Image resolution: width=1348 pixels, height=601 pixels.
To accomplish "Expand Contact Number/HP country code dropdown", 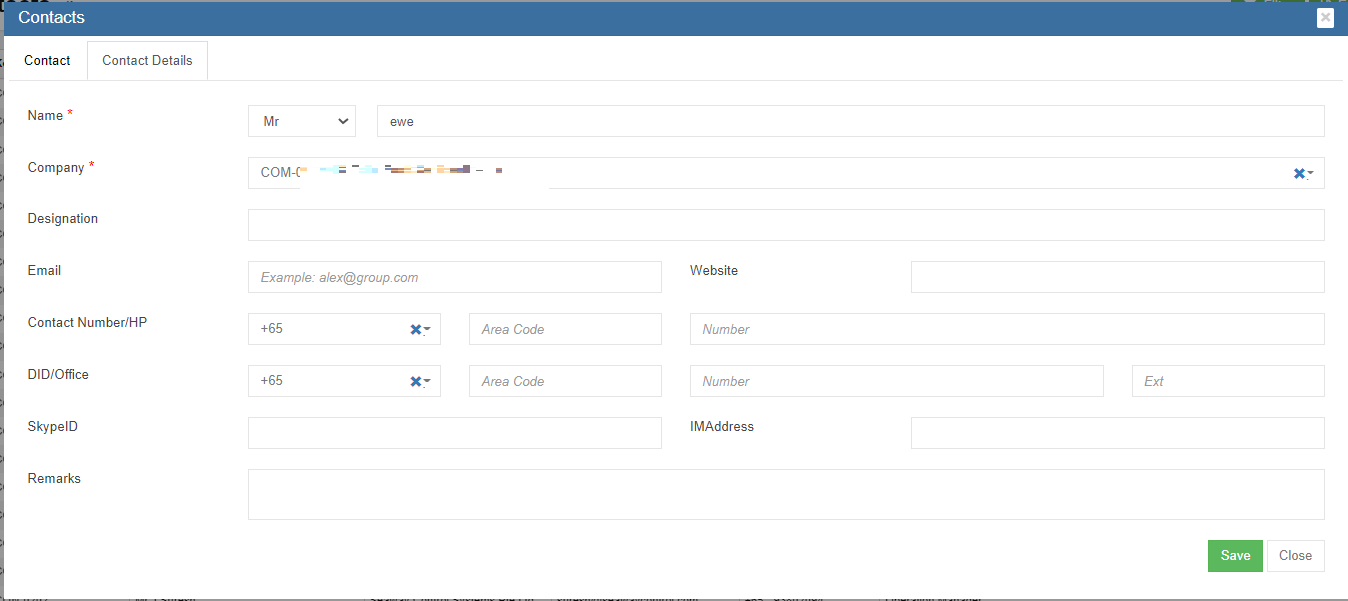I will point(428,329).
